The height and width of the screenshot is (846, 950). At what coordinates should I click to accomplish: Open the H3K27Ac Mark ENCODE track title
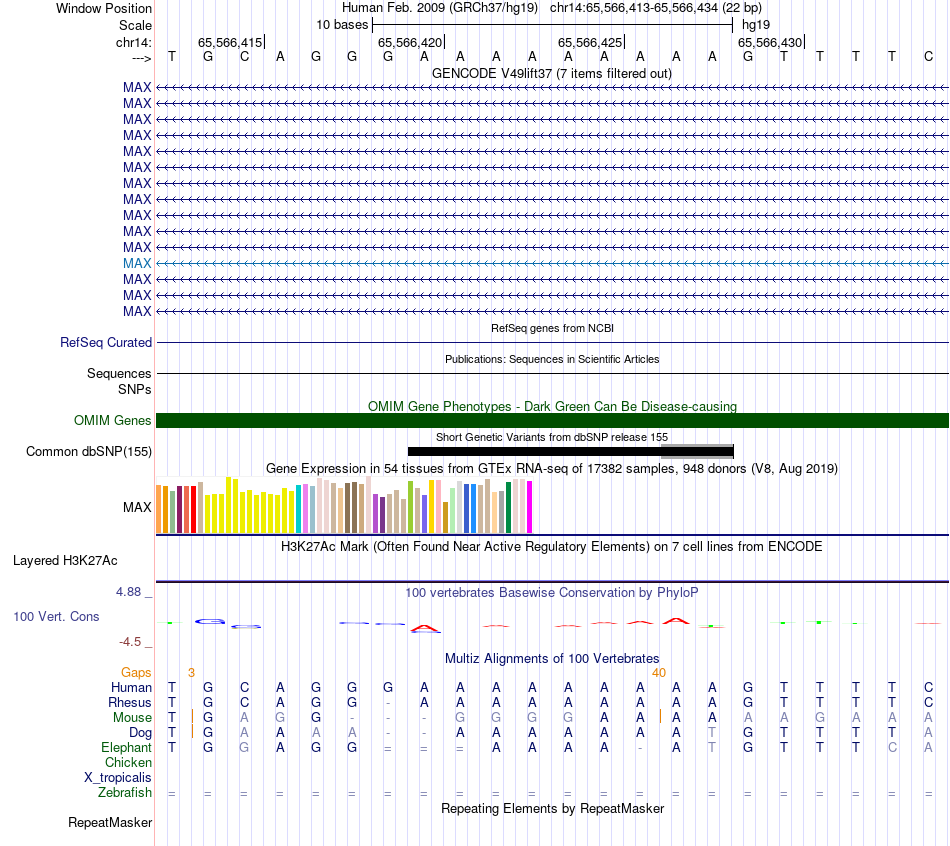(551, 547)
